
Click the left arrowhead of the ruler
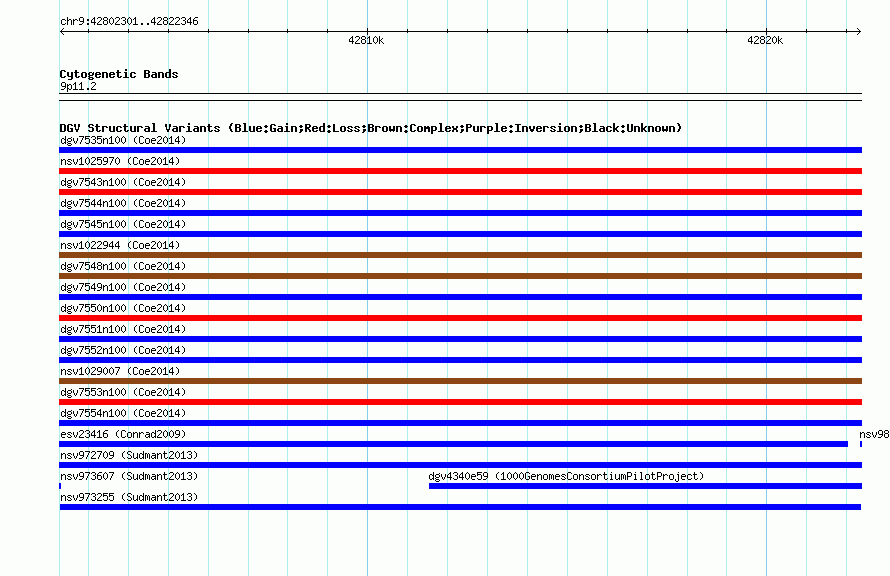coord(62,32)
